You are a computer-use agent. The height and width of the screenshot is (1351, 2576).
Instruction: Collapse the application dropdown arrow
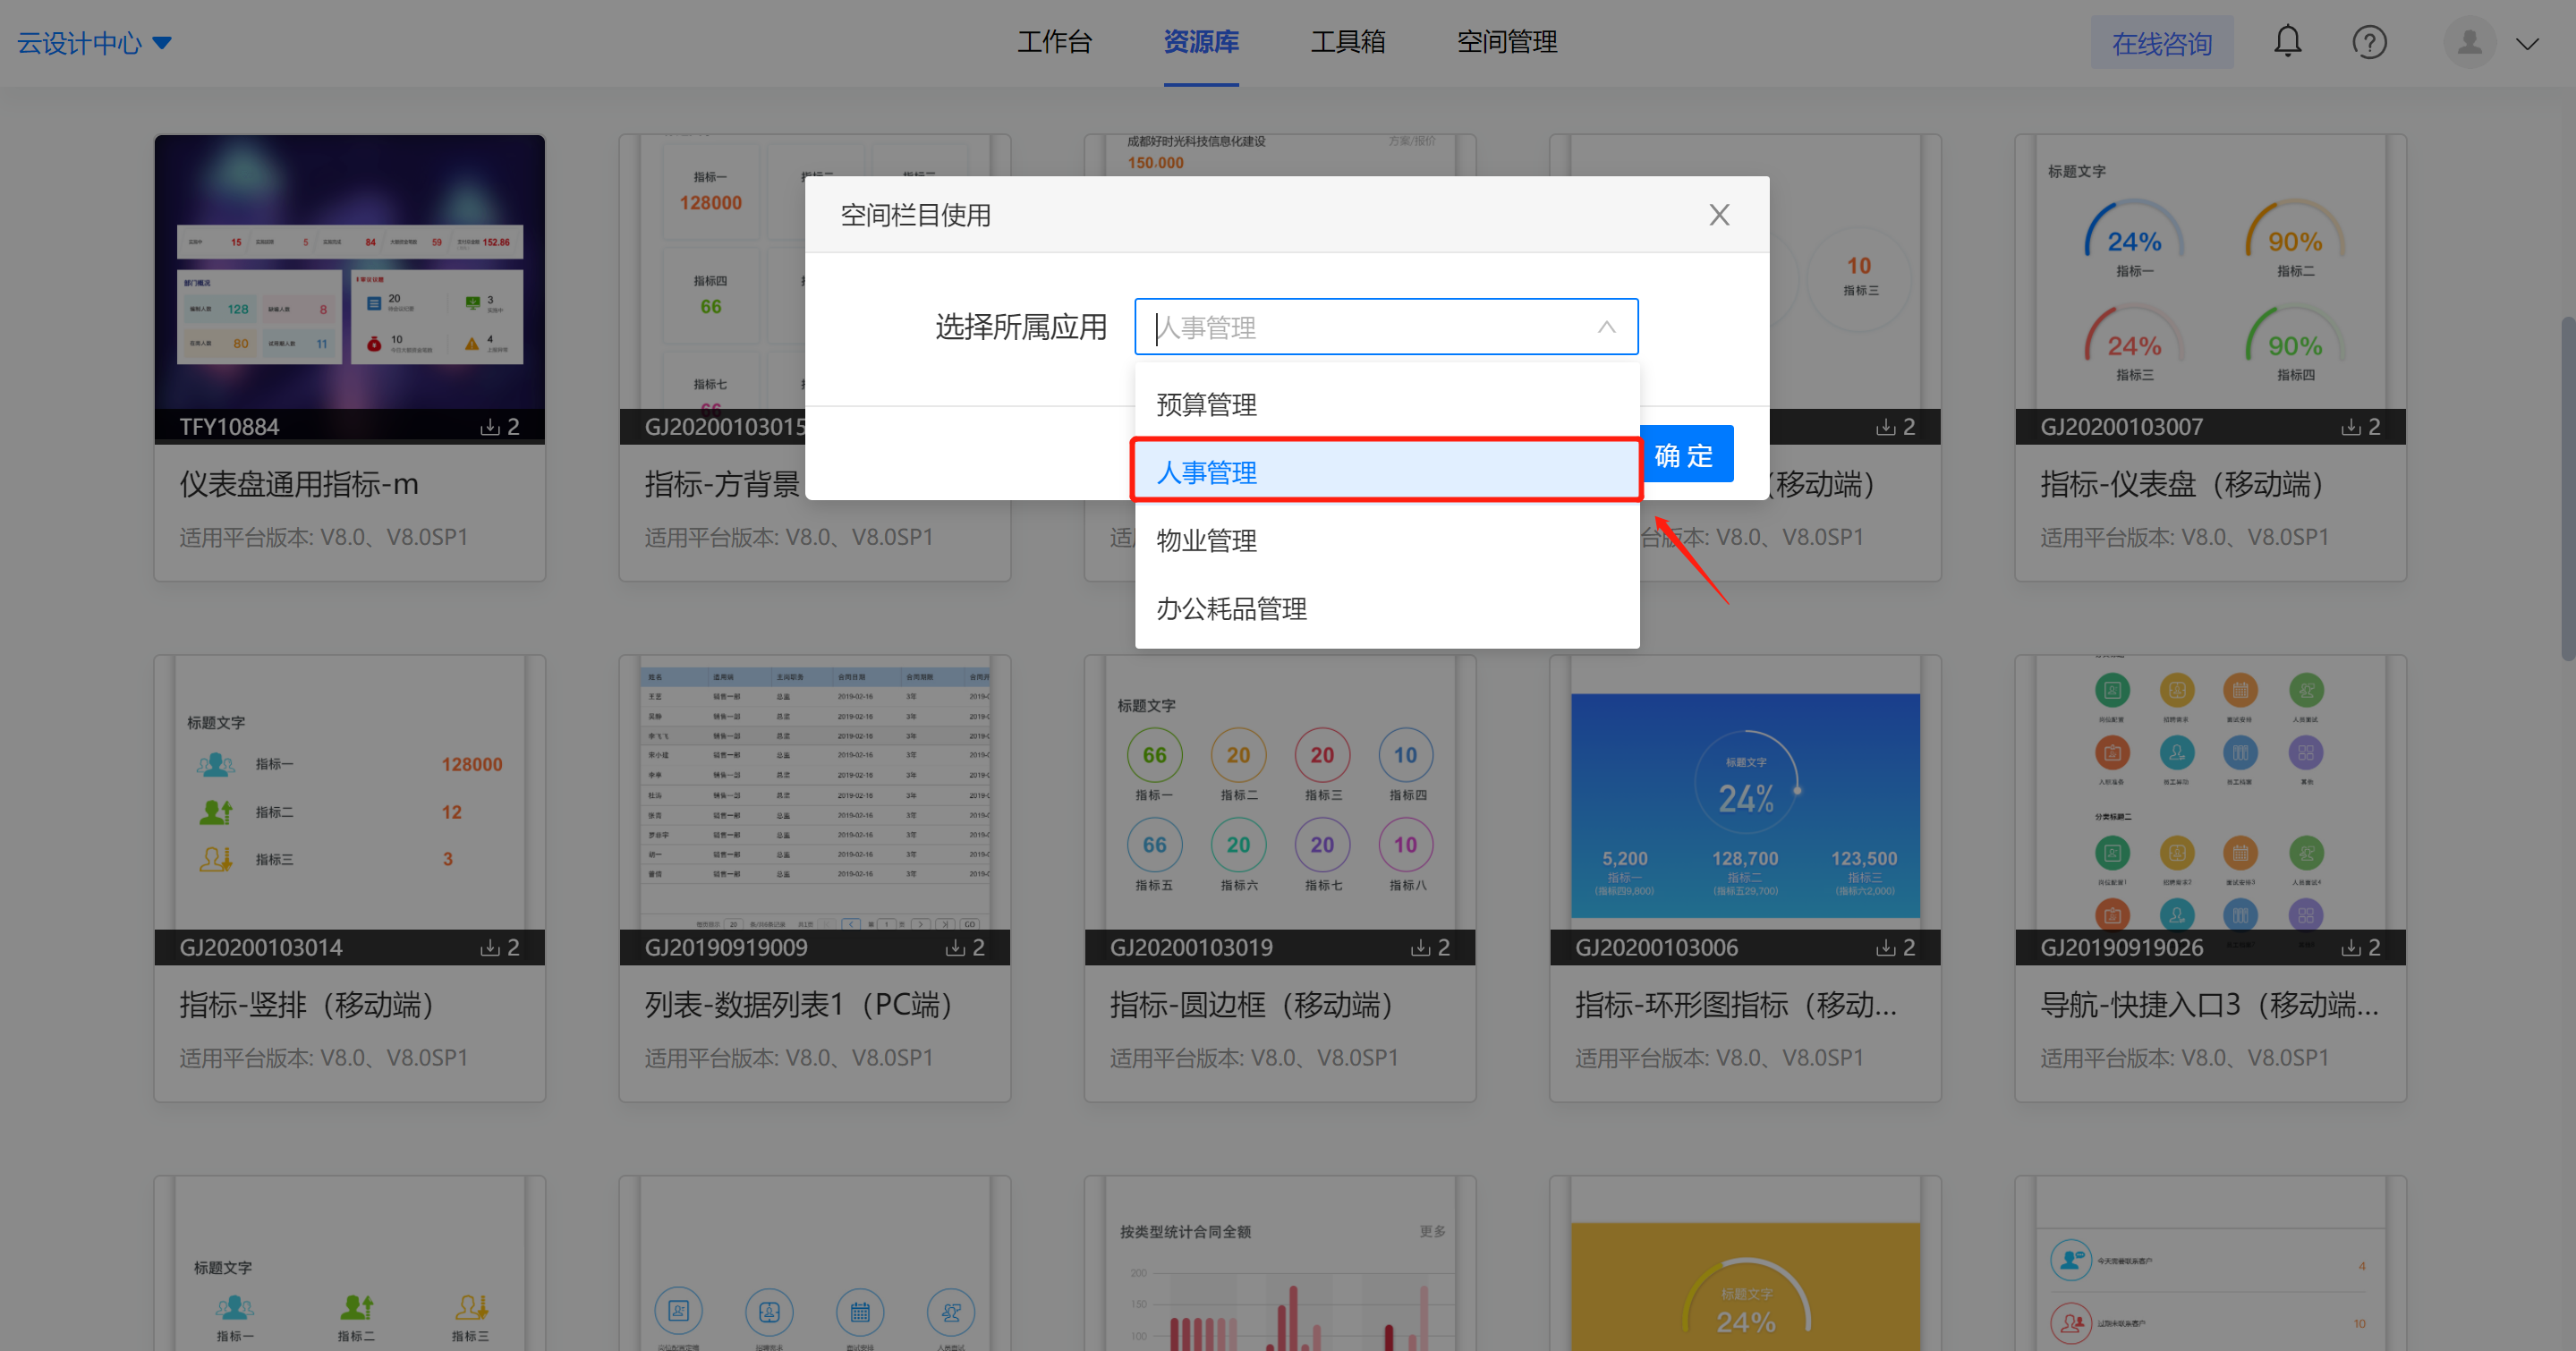point(1606,327)
